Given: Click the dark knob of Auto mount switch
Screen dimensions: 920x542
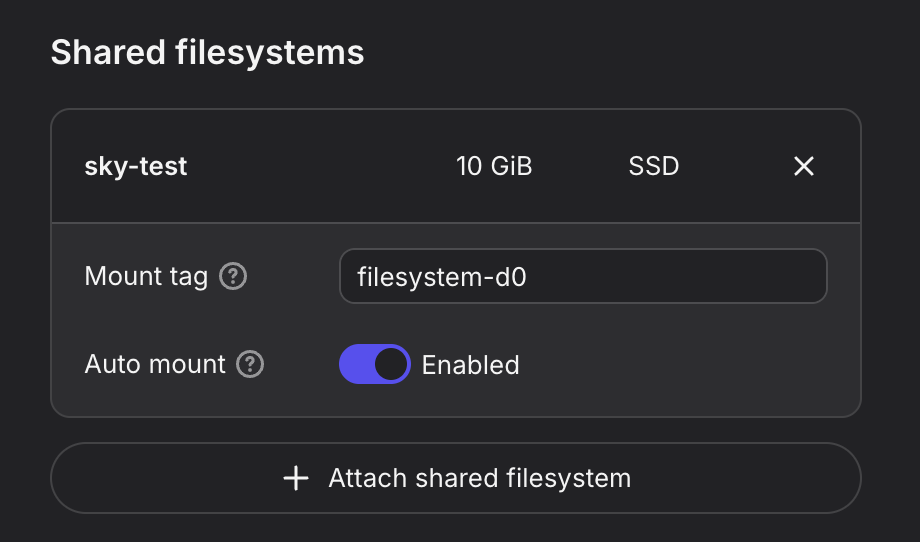Looking at the screenshot, I should click(x=392, y=365).
